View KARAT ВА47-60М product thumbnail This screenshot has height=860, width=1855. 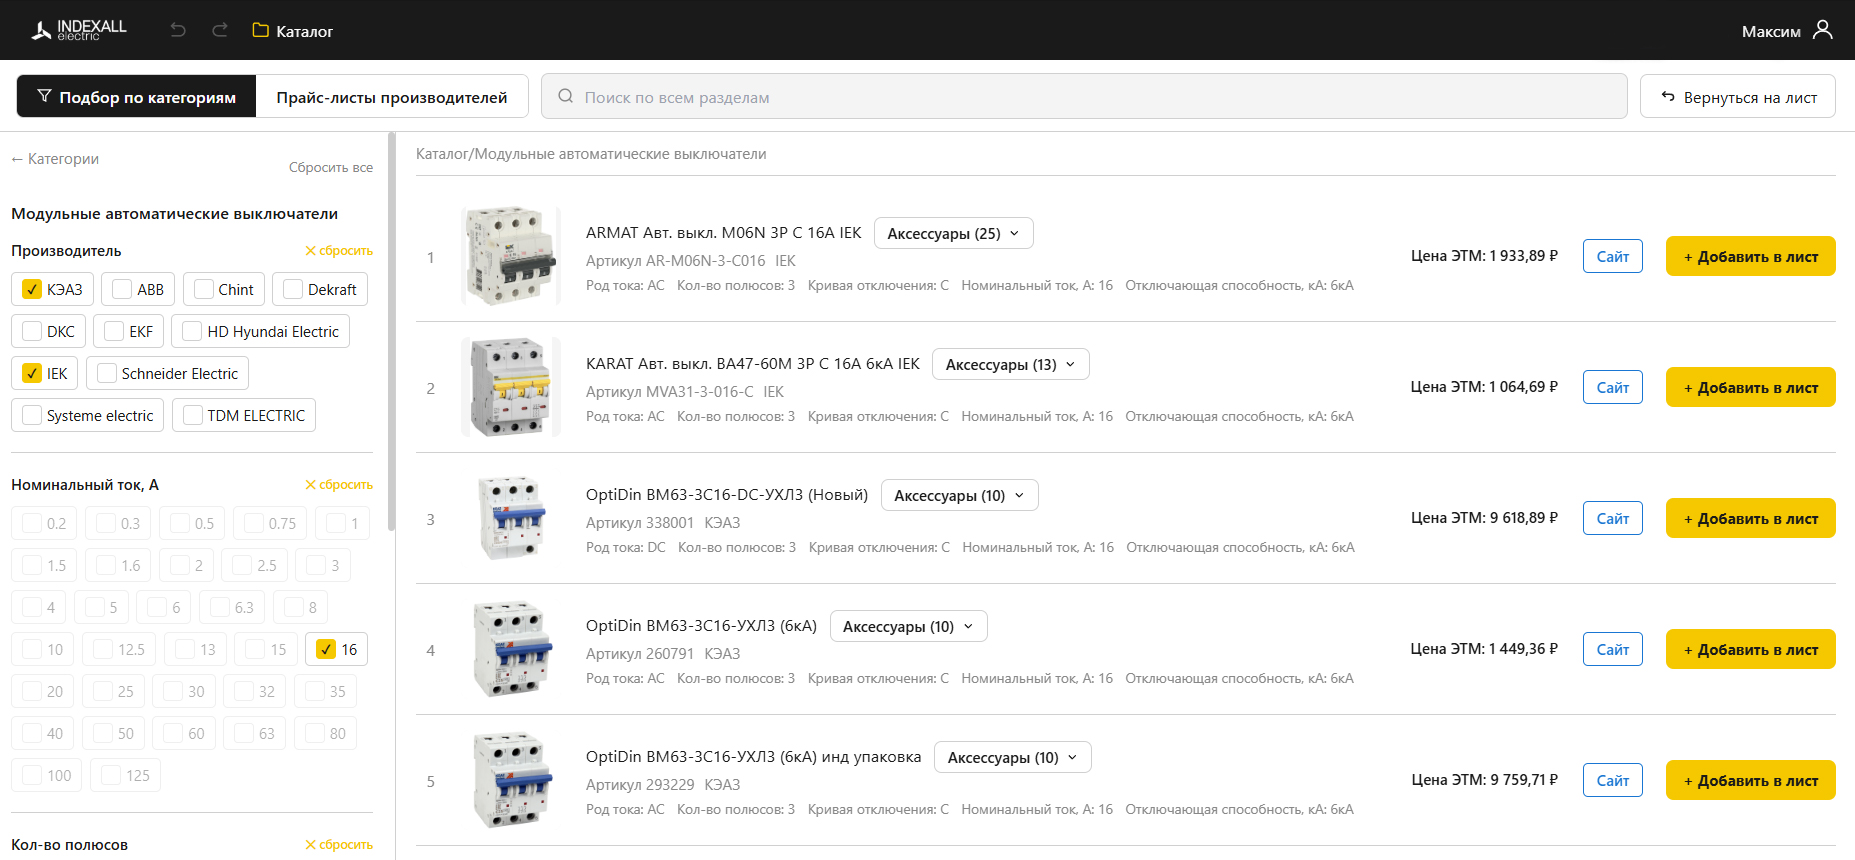click(511, 387)
